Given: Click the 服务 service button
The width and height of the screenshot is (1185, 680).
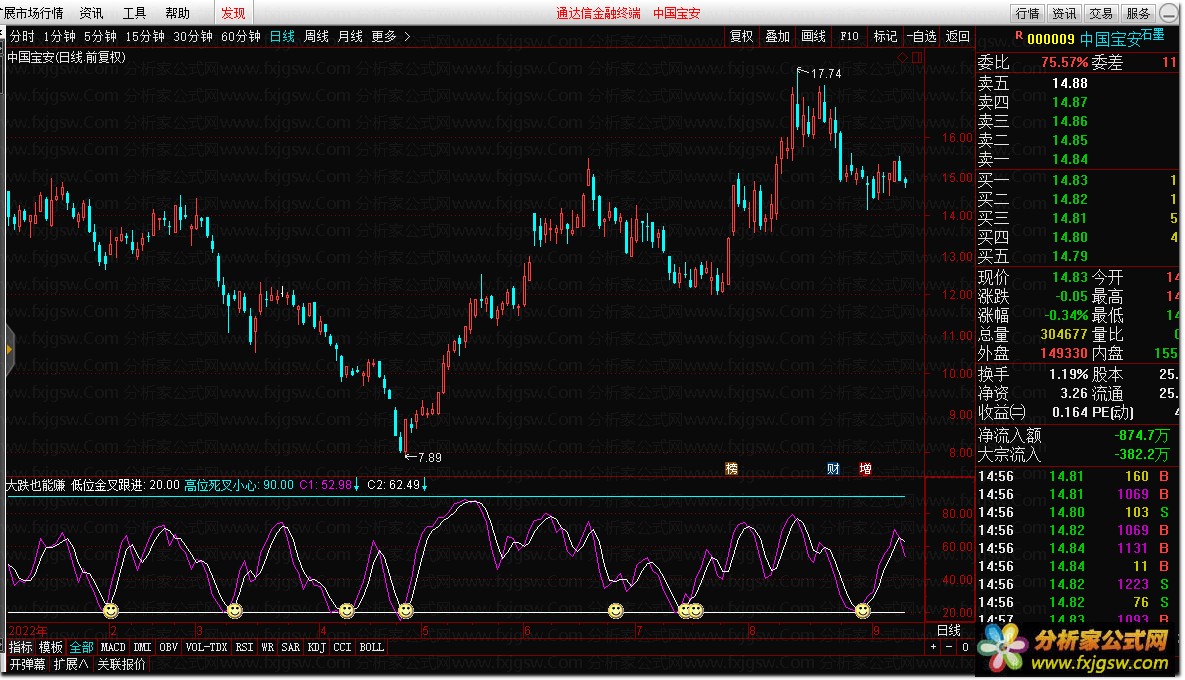Looking at the screenshot, I should coord(1137,14).
